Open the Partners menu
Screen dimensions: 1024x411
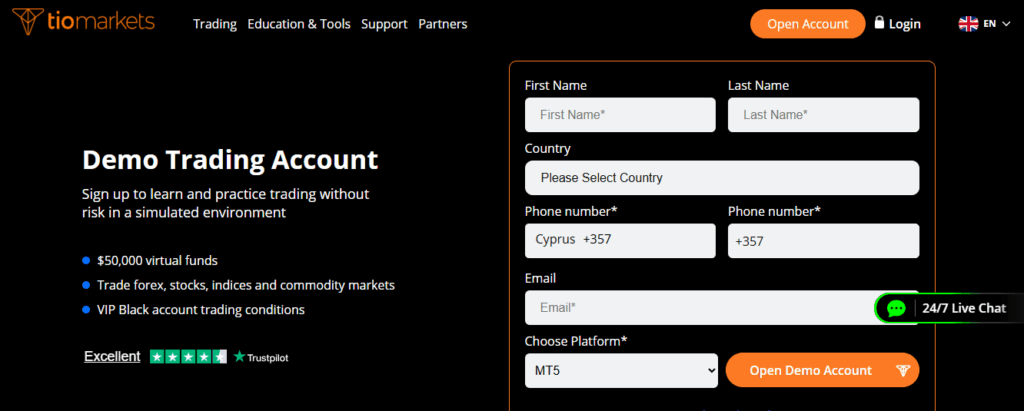pos(443,24)
